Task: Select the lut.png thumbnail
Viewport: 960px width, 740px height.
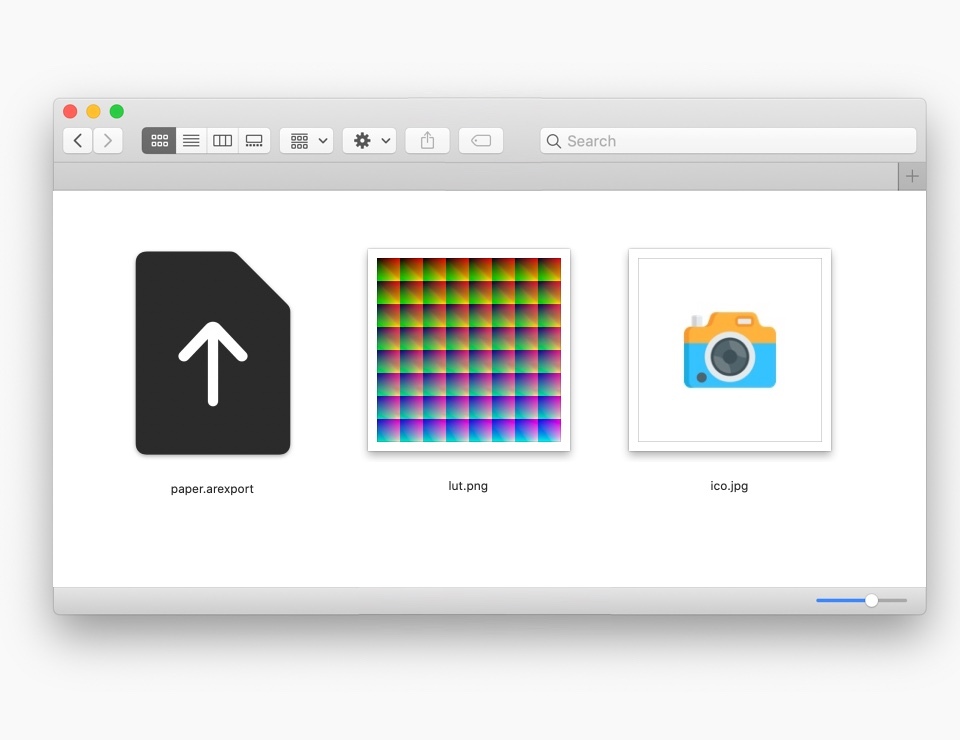Action: (x=469, y=349)
